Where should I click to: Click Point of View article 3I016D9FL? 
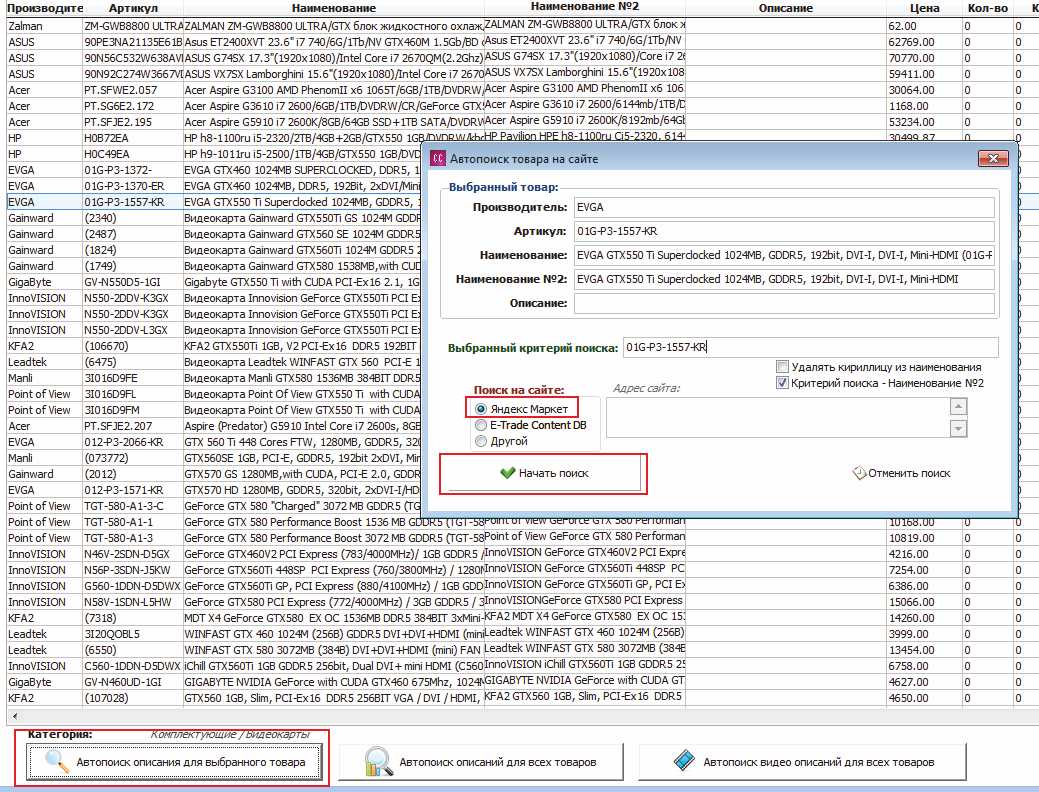pyautogui.click(x=133, y=394)
